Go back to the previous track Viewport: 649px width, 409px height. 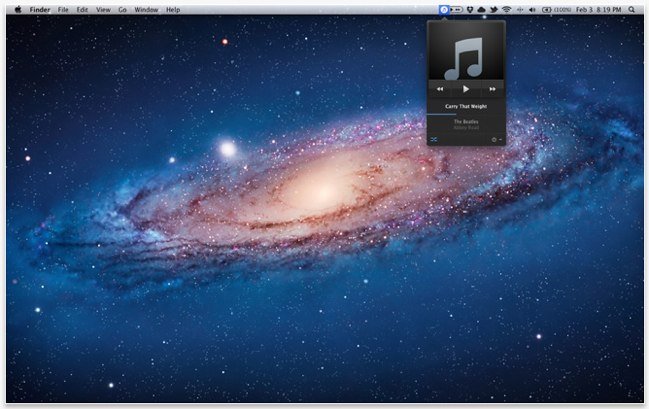point(440,89)
